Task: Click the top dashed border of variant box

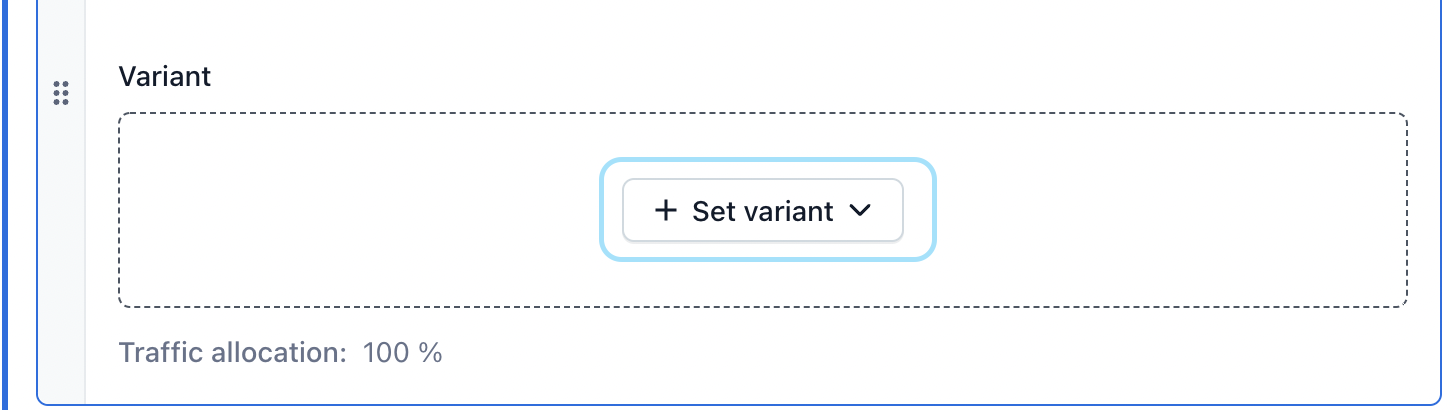Action: click(x=763, y=114)
